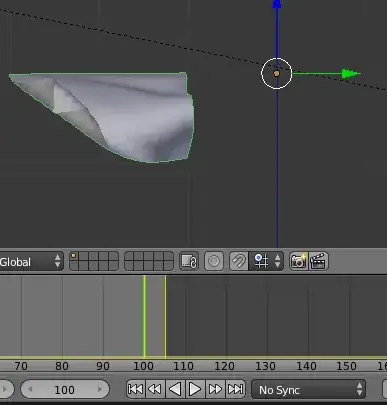The height and width of the screenshot is (405, 387).
Task: Click frame 120 on the timeline ruler
Action: click(x=224, y=366)
